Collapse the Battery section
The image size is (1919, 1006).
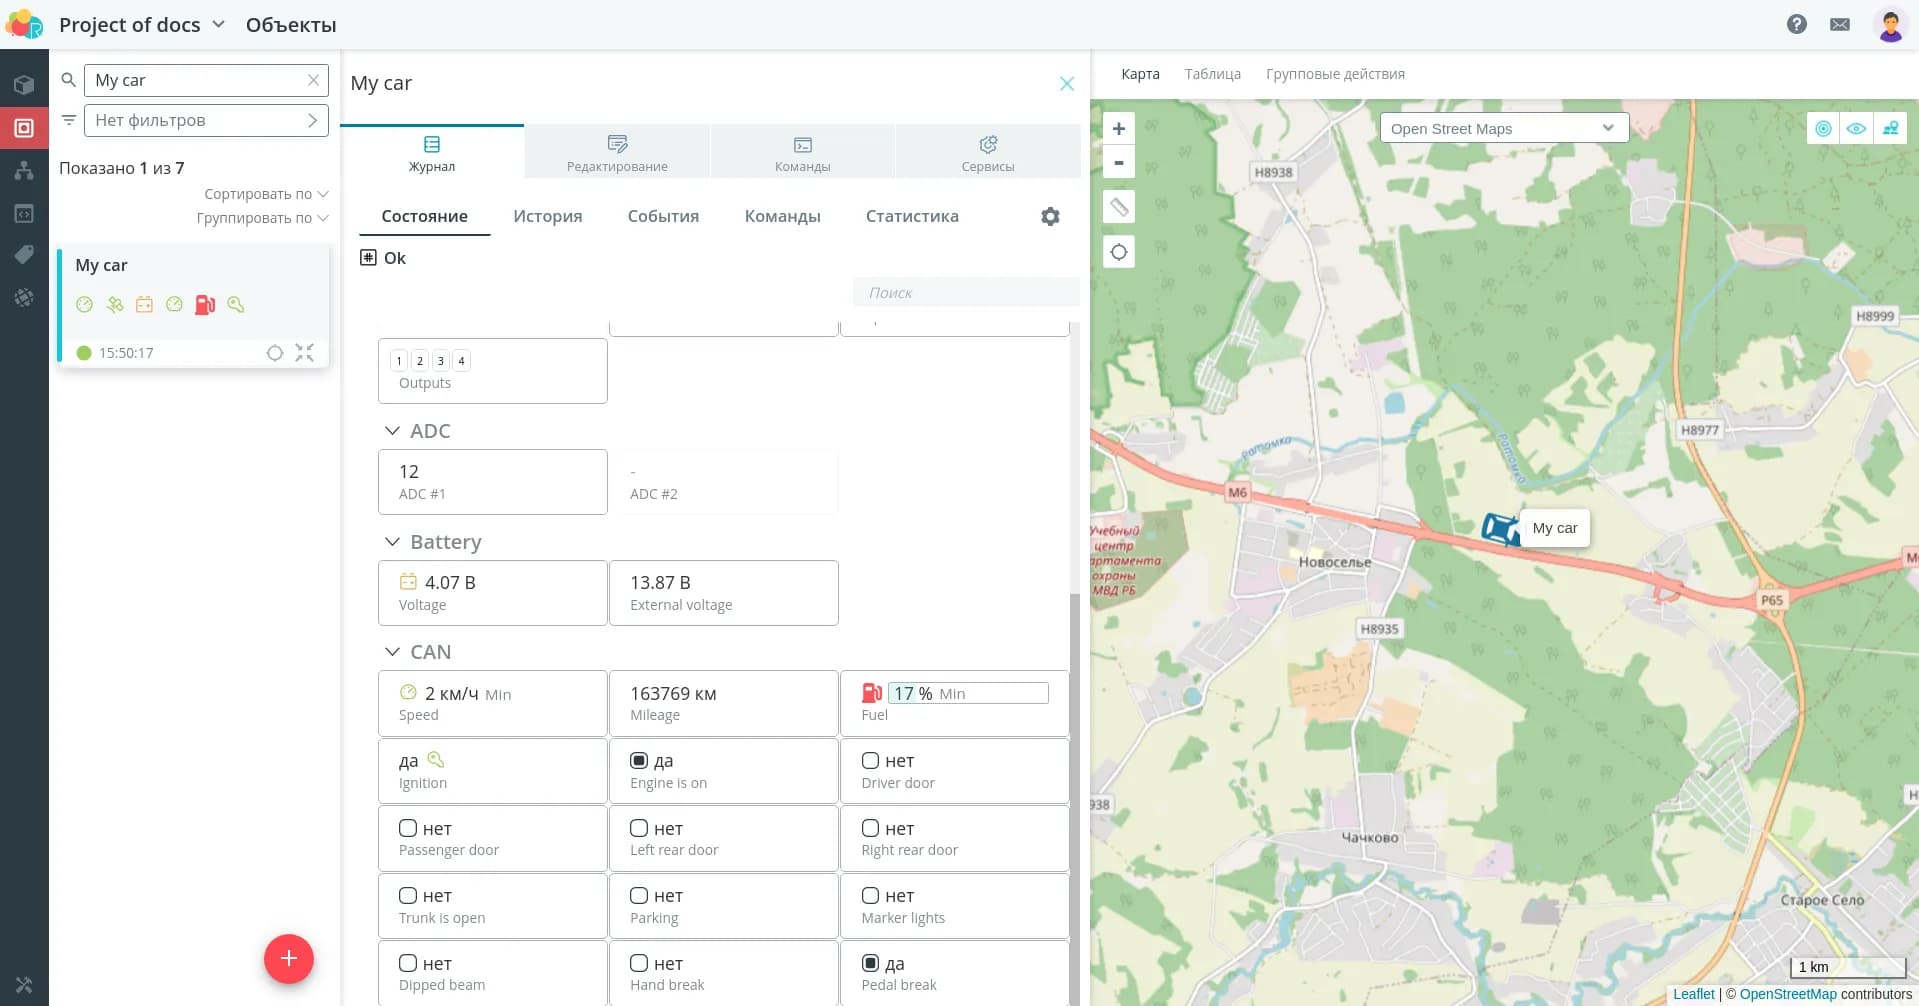(x=392, y=542)
